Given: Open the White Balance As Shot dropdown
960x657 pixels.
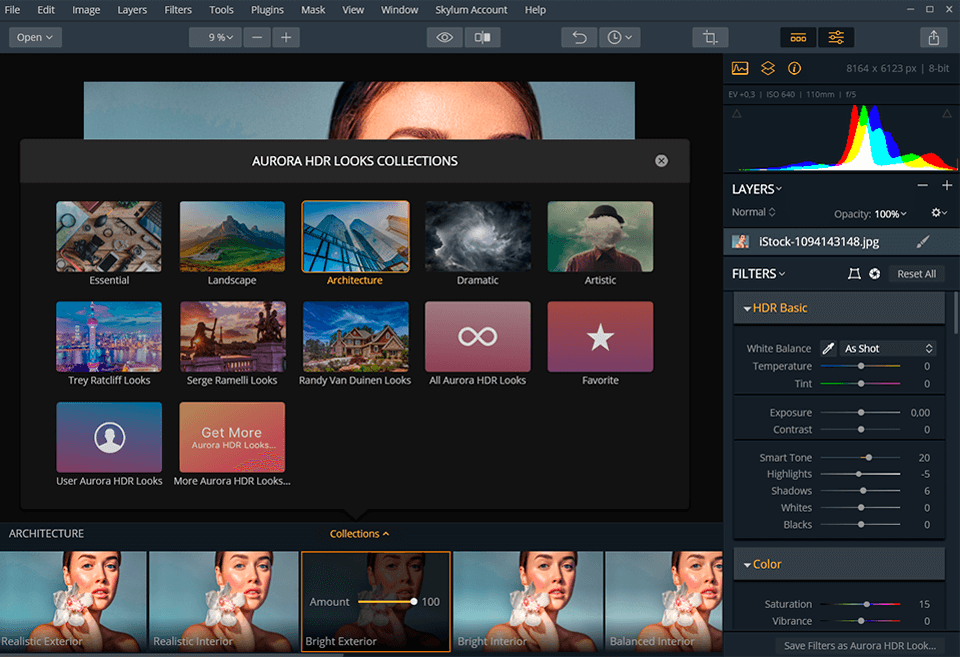Looking at the screenshot, I should pos(887,348).
